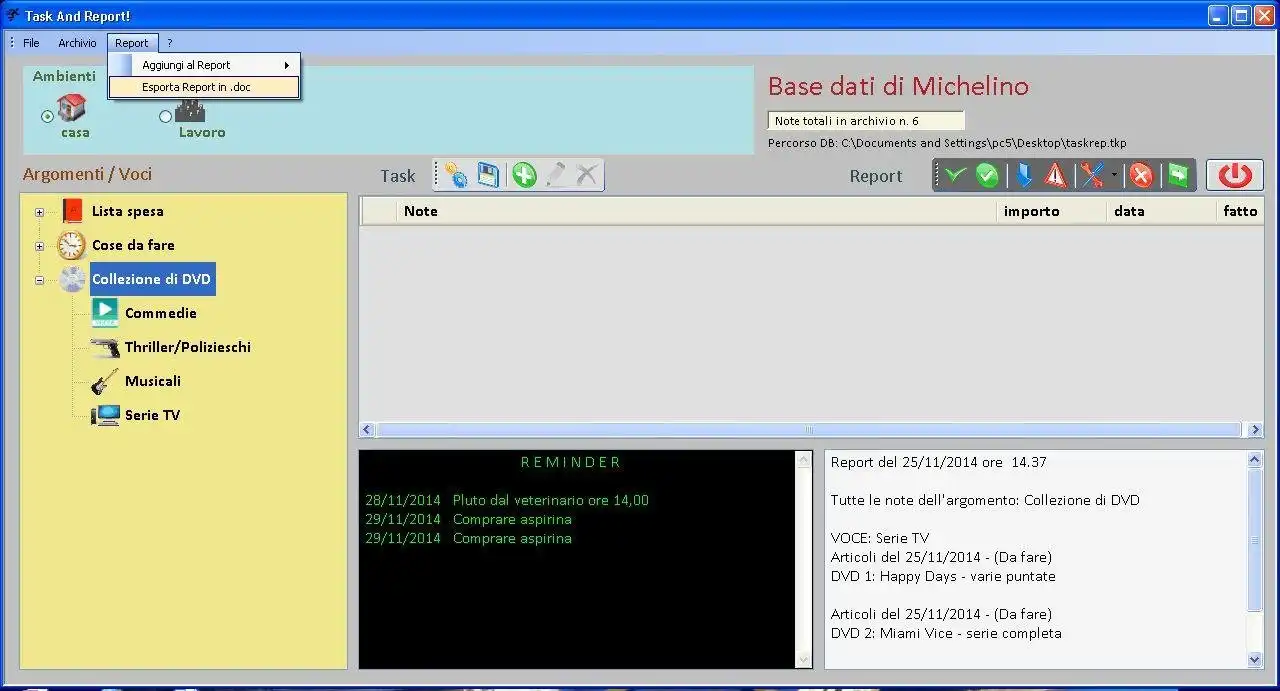The width and height of the screenshot is (1280, 691).
Task: Select Thriller/Polizieschi entry
Action: 188,347
